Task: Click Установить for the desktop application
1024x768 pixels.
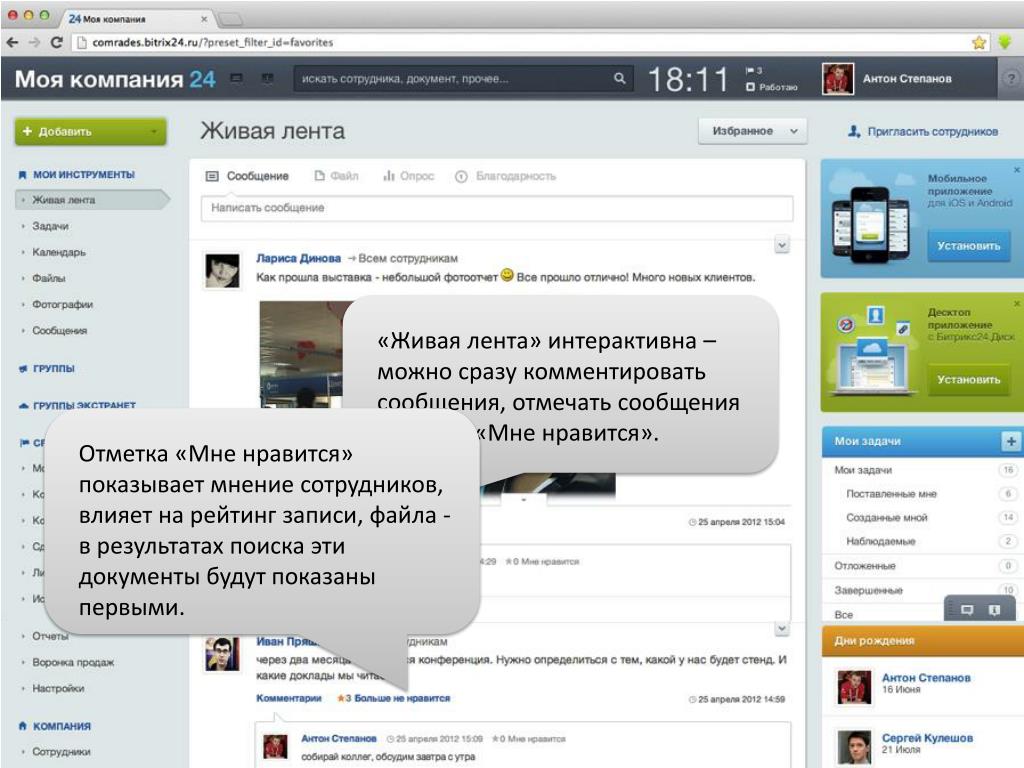Action: point(968,379)
